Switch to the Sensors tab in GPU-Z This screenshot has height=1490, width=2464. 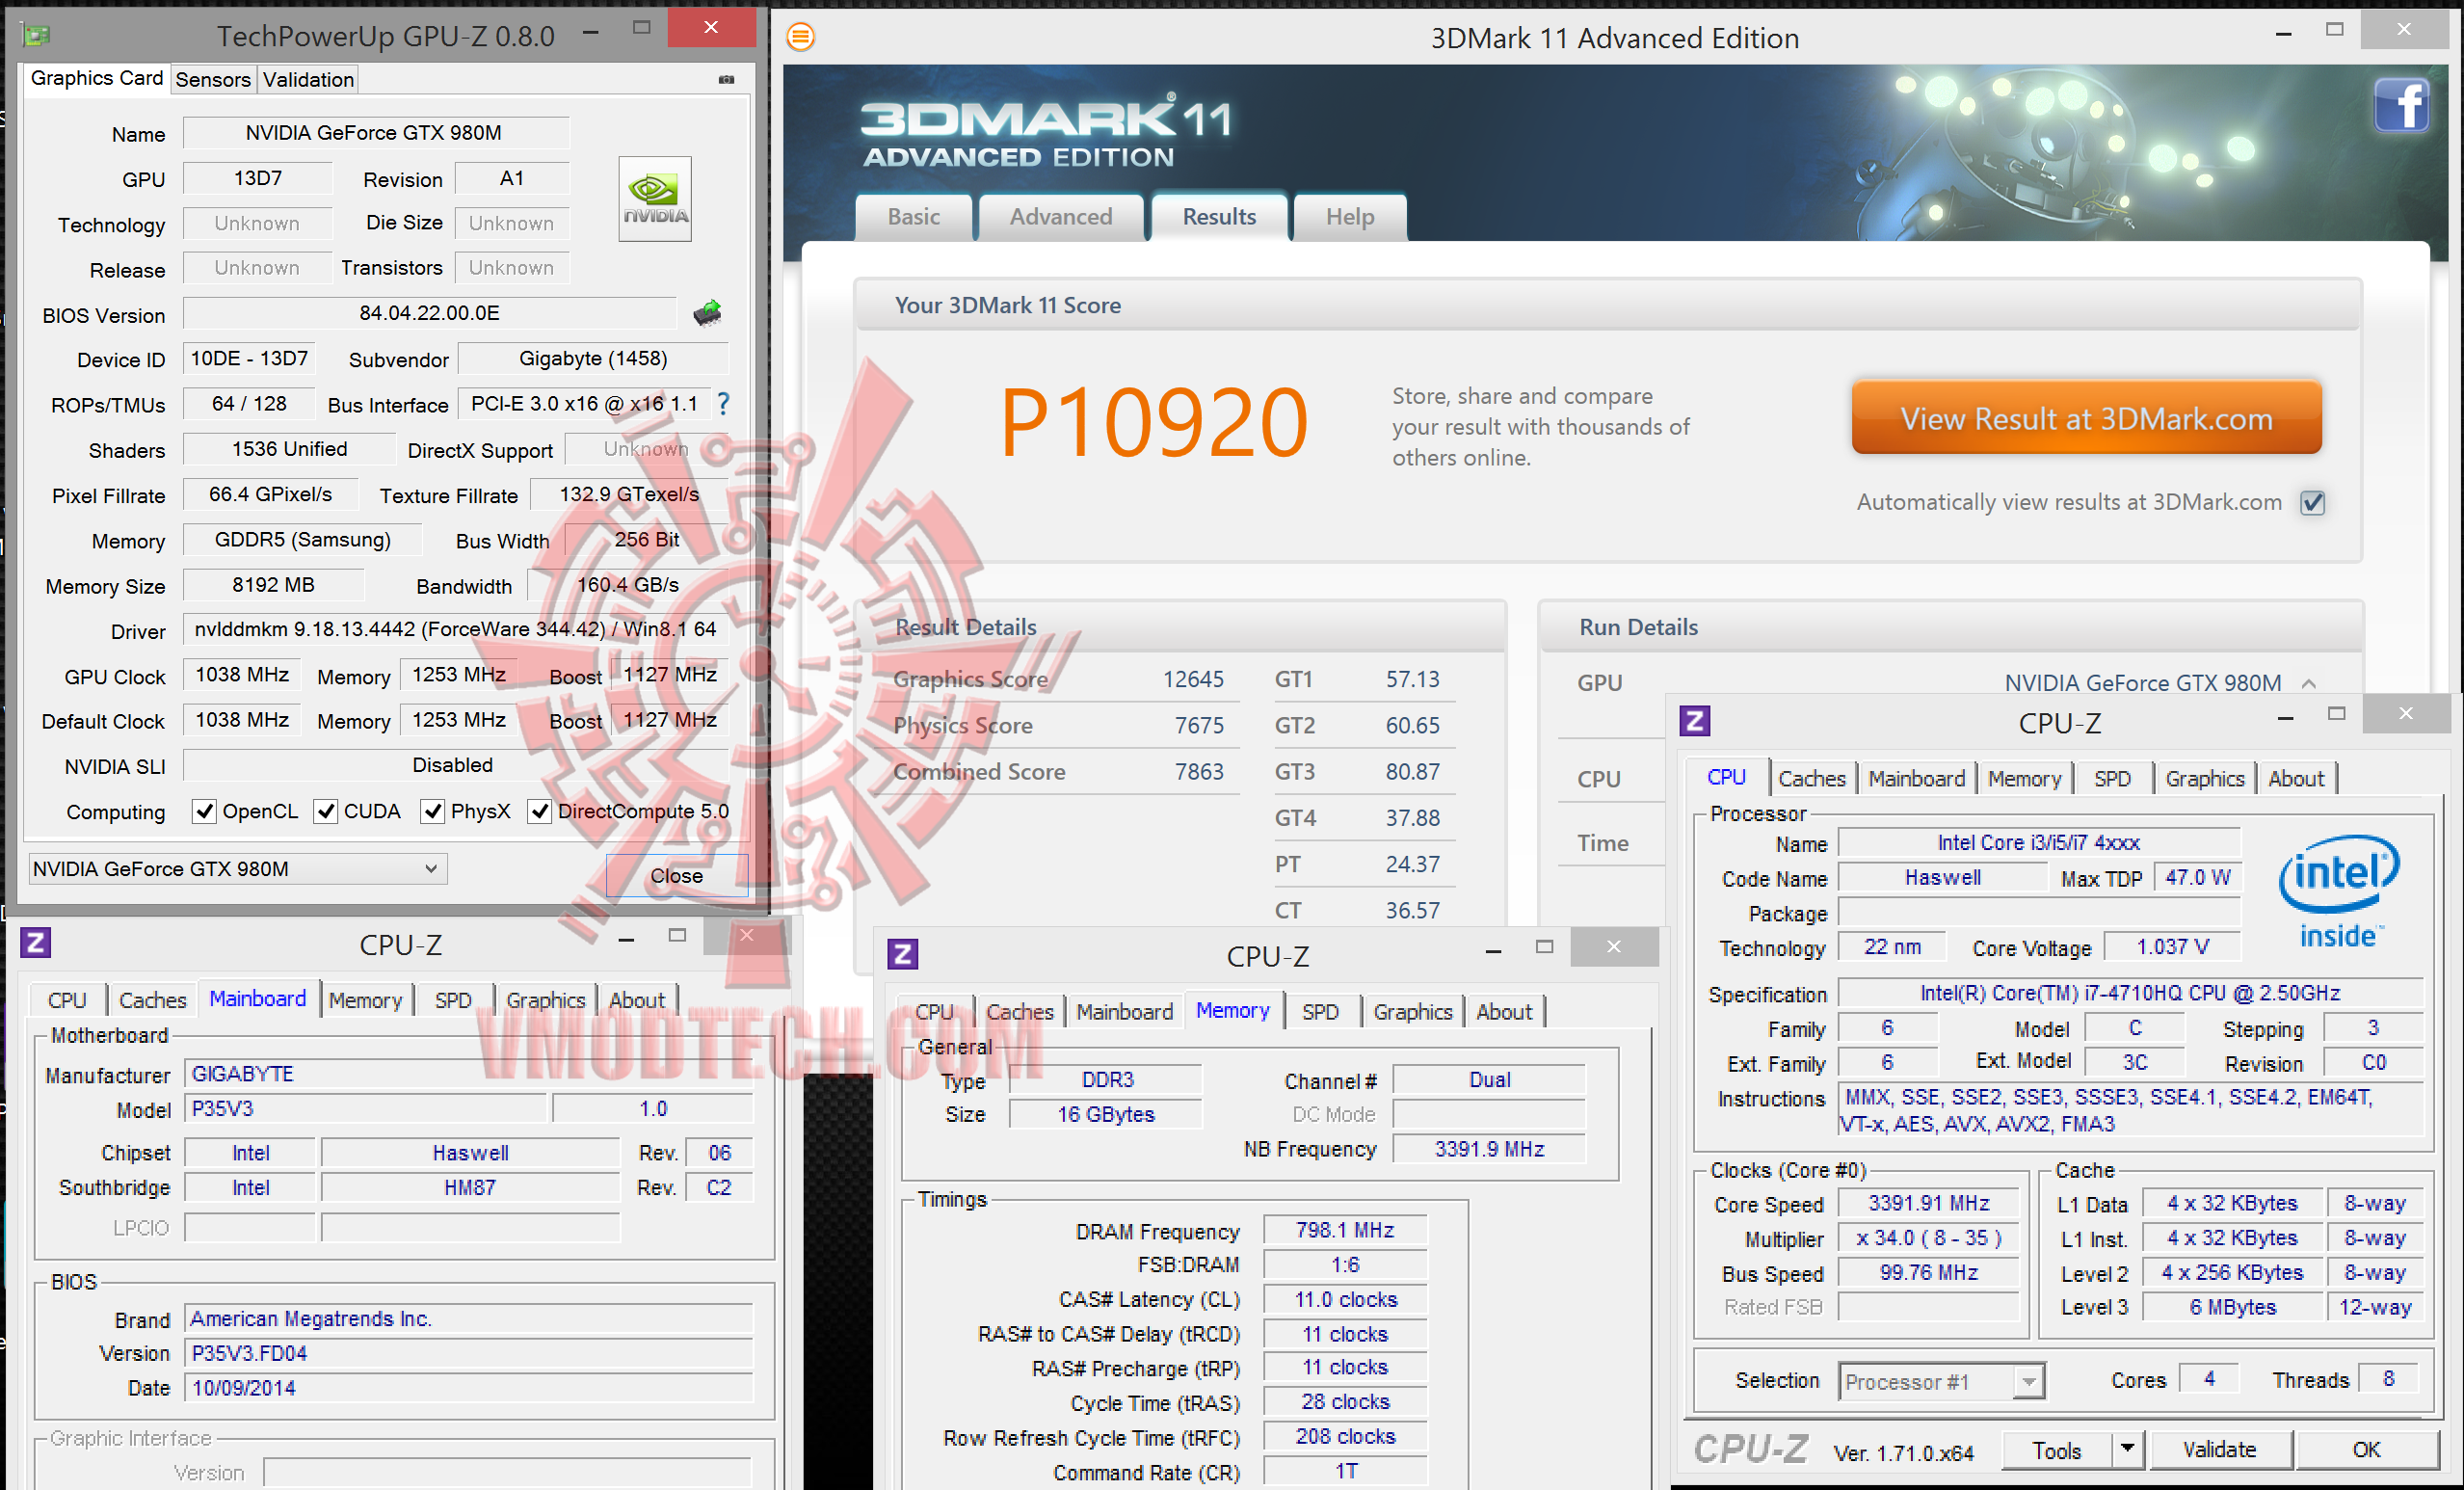(x=212, y=79)
